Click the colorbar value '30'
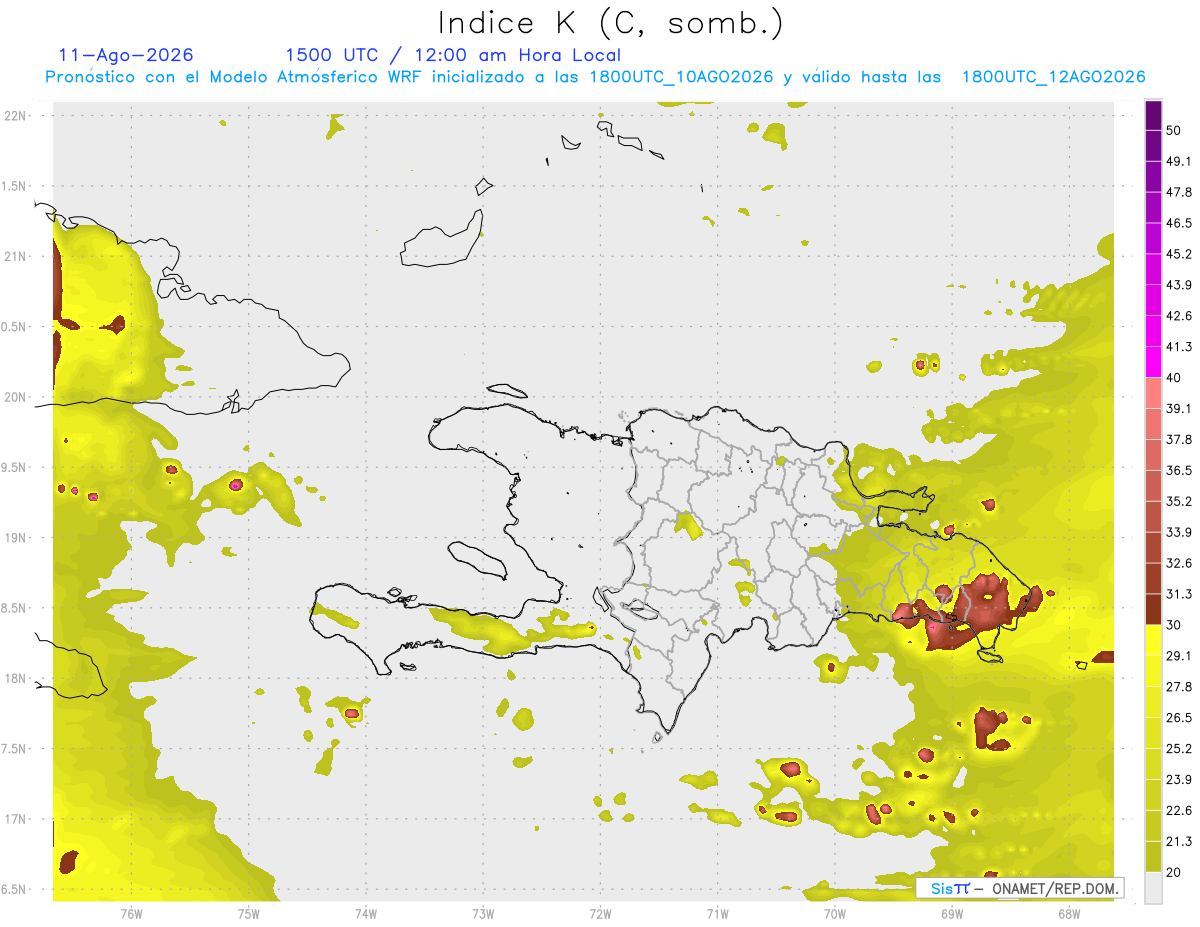1200x927 pixels. [1174, 625]
